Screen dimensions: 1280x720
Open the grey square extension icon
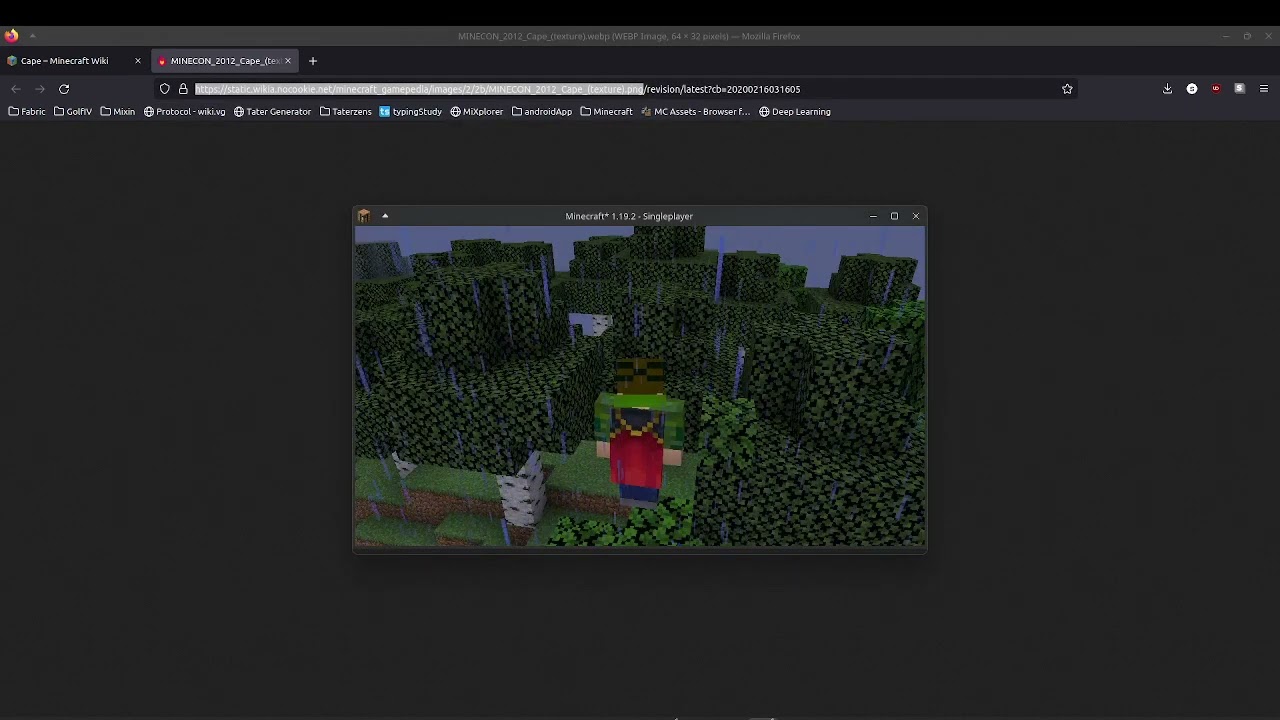tap(1240, 89)
